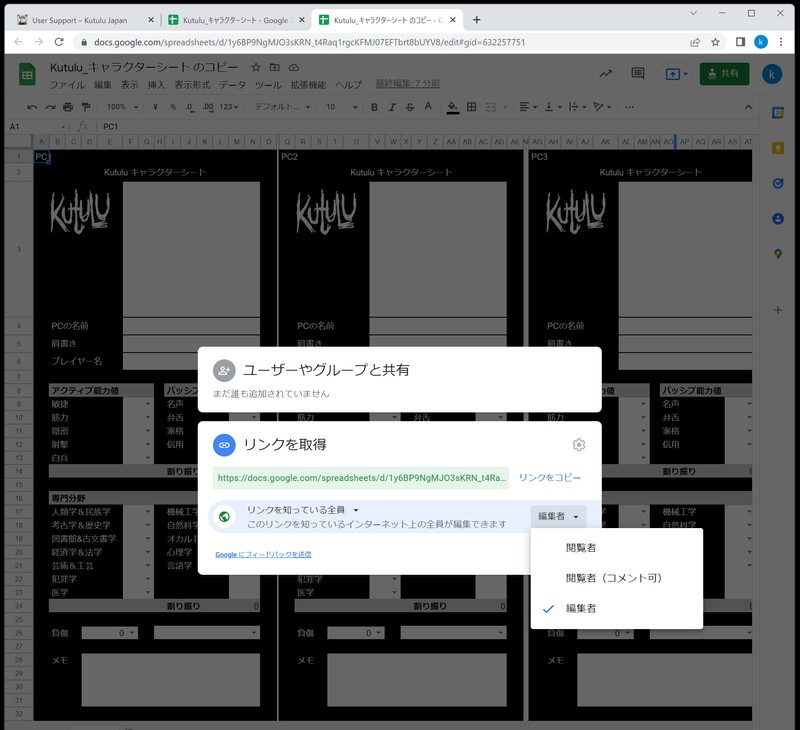This screenshot has width=800, height=730.
Task: Click the redo toolbar icon
Action: pyautogui.click(x=50, y=107)
